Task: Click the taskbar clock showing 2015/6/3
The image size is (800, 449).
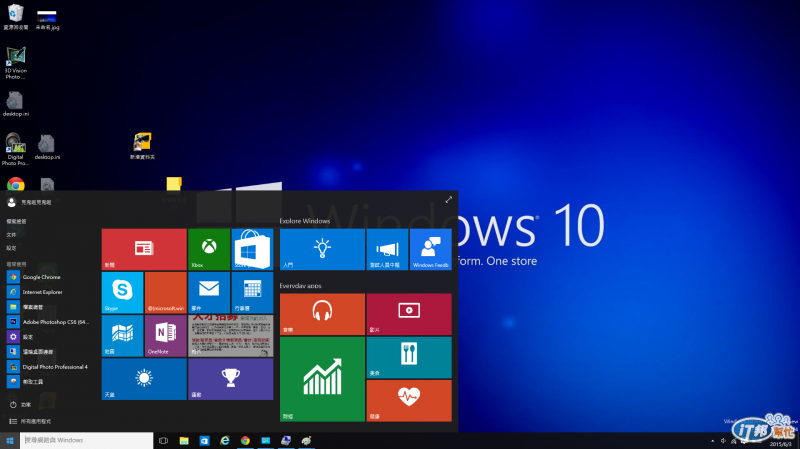Action: 780,444
